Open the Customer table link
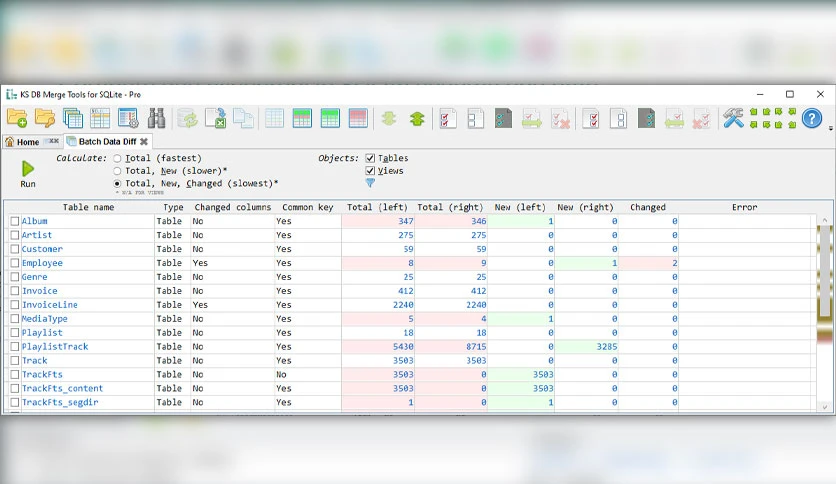836x484 pixels. [x=42, y=249]
